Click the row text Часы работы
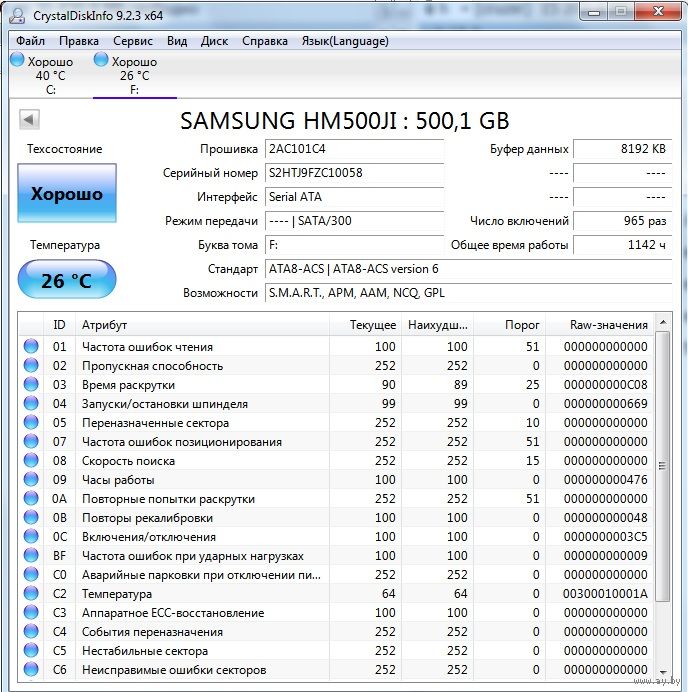688x692 pixels. coord(118,480)
